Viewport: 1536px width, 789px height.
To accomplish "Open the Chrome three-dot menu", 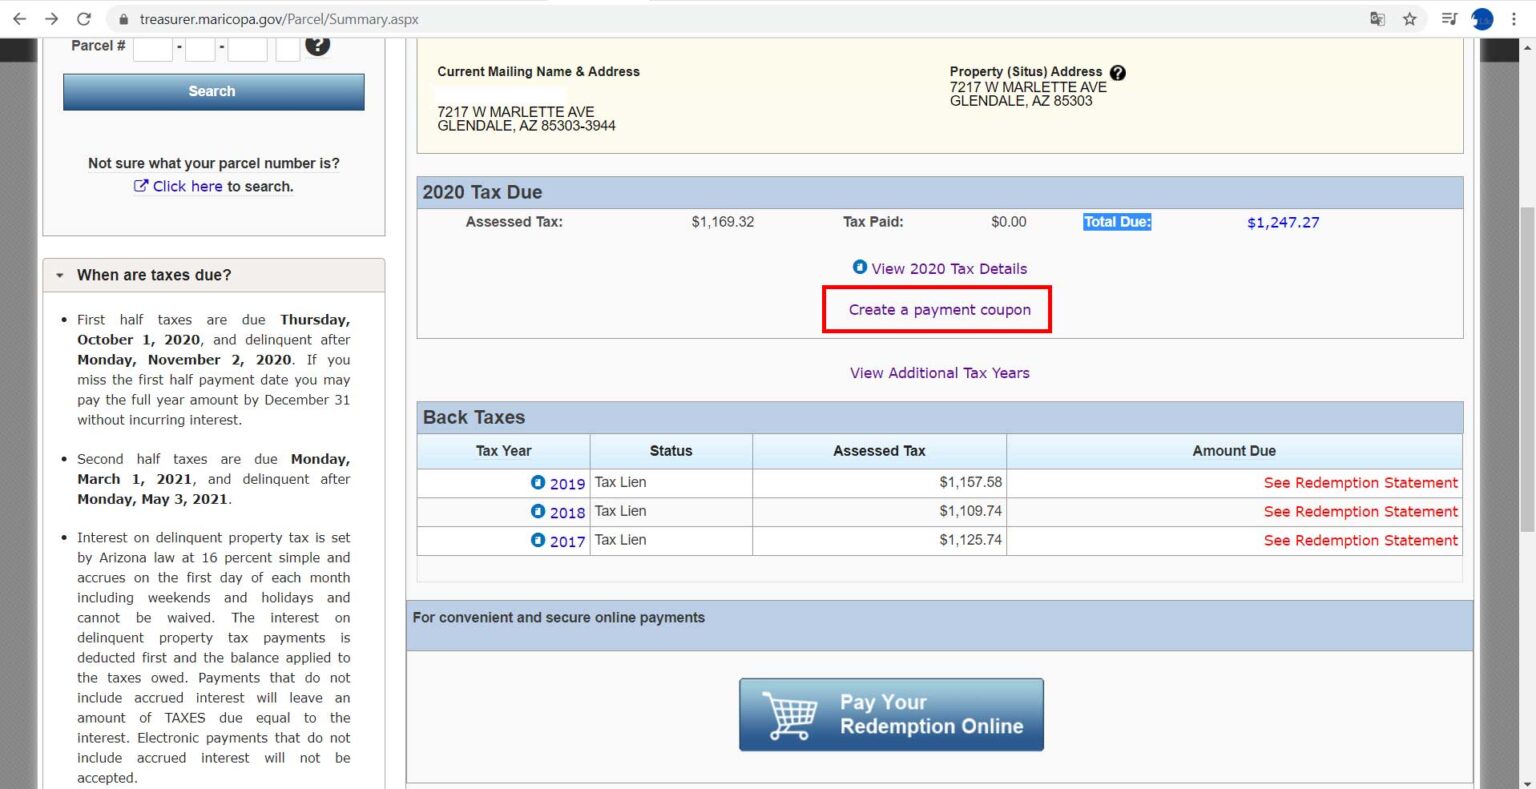I will click(x=1514, y=19).
